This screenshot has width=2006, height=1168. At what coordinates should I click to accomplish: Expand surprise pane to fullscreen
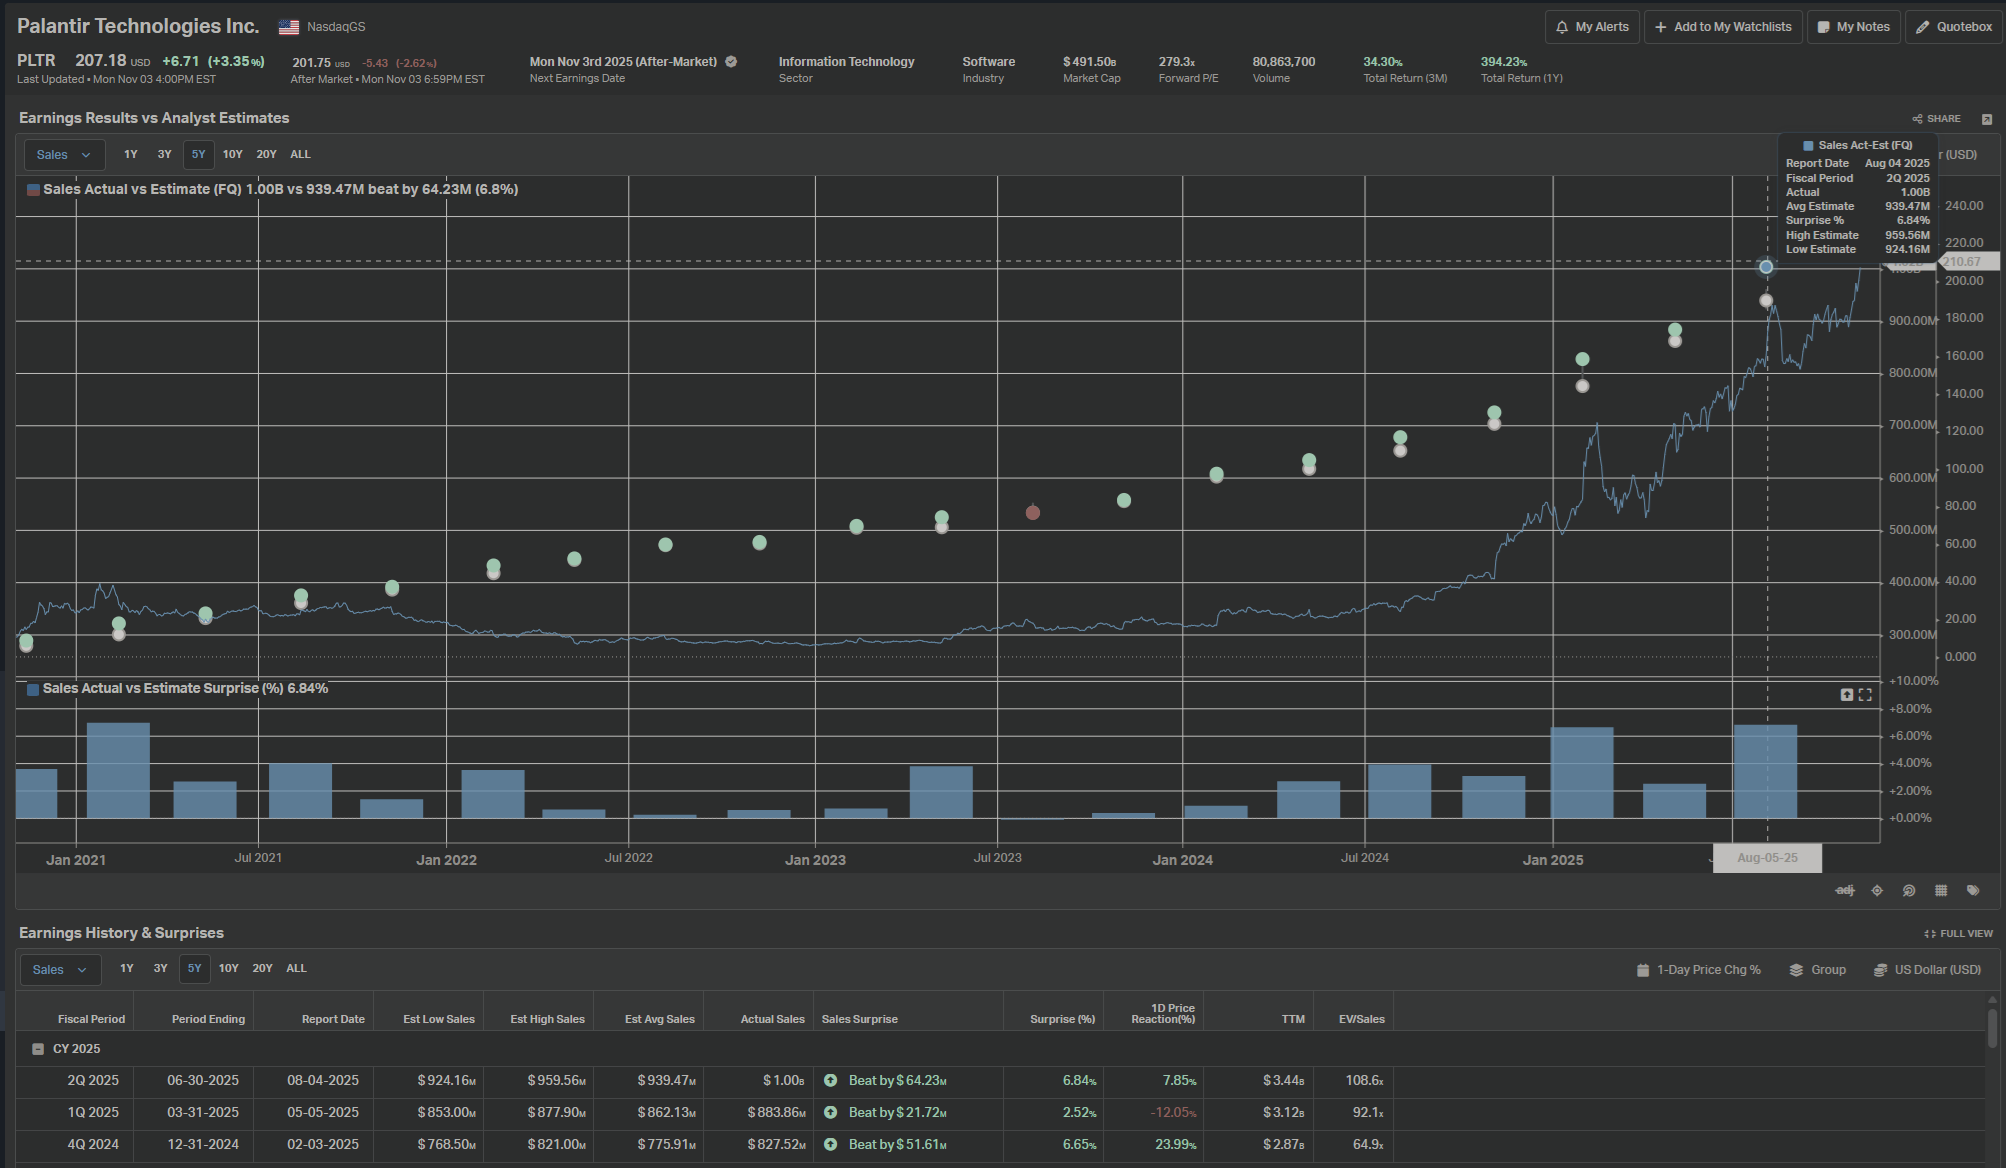click(1865, 695)
